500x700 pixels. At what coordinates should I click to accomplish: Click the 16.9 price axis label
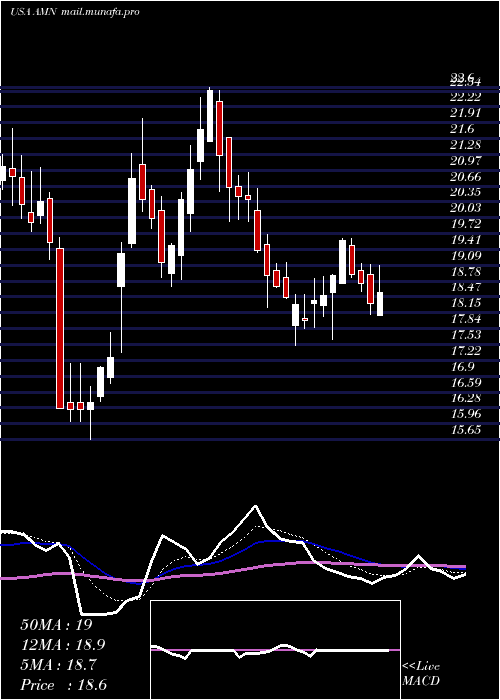click(462, 367)
